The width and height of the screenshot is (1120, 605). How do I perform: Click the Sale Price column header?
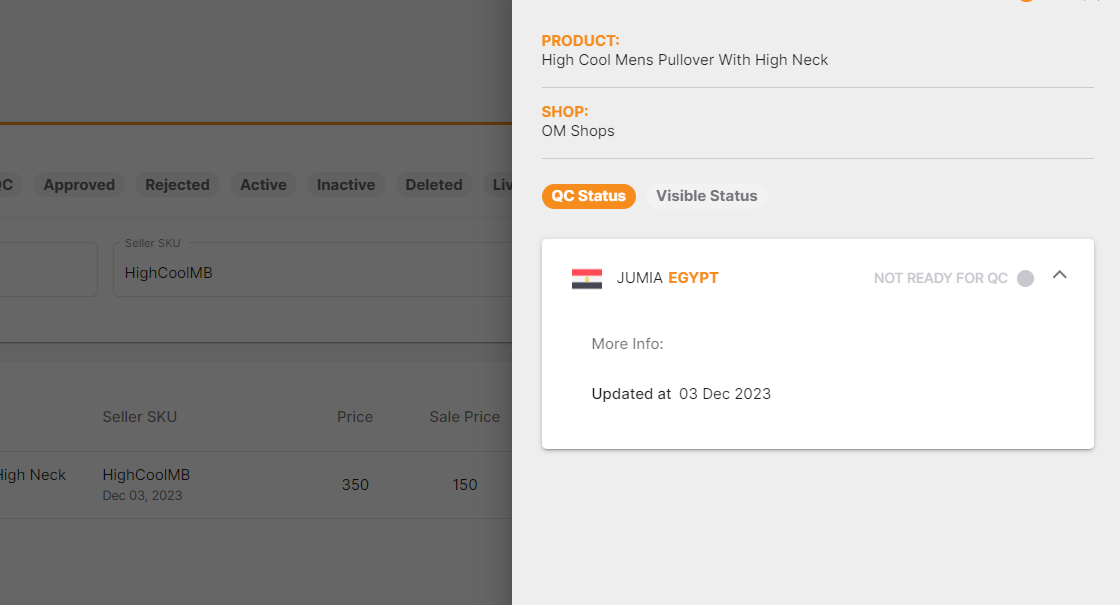(x=464, y=417)
